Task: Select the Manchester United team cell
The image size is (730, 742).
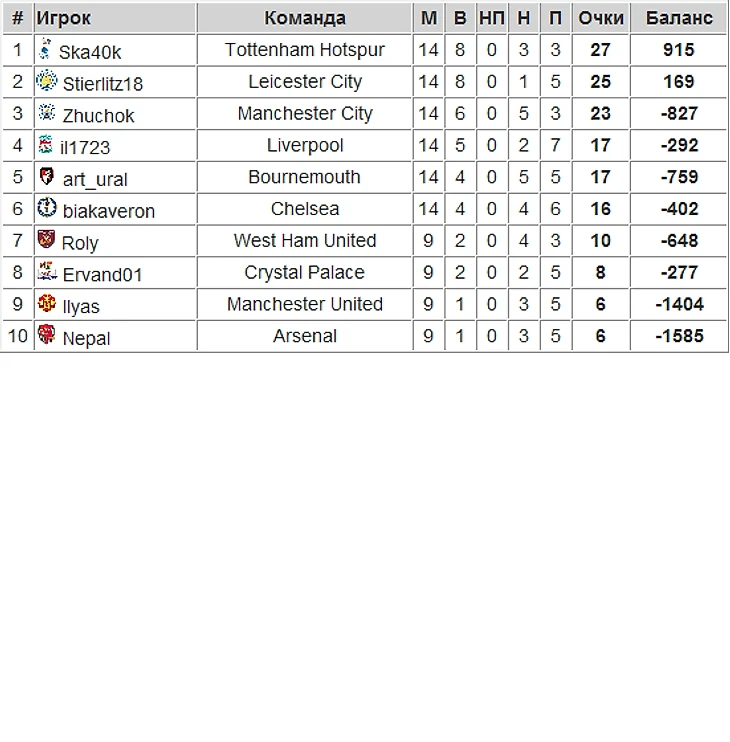Action: pyautogui.click(x=305, y=304)
